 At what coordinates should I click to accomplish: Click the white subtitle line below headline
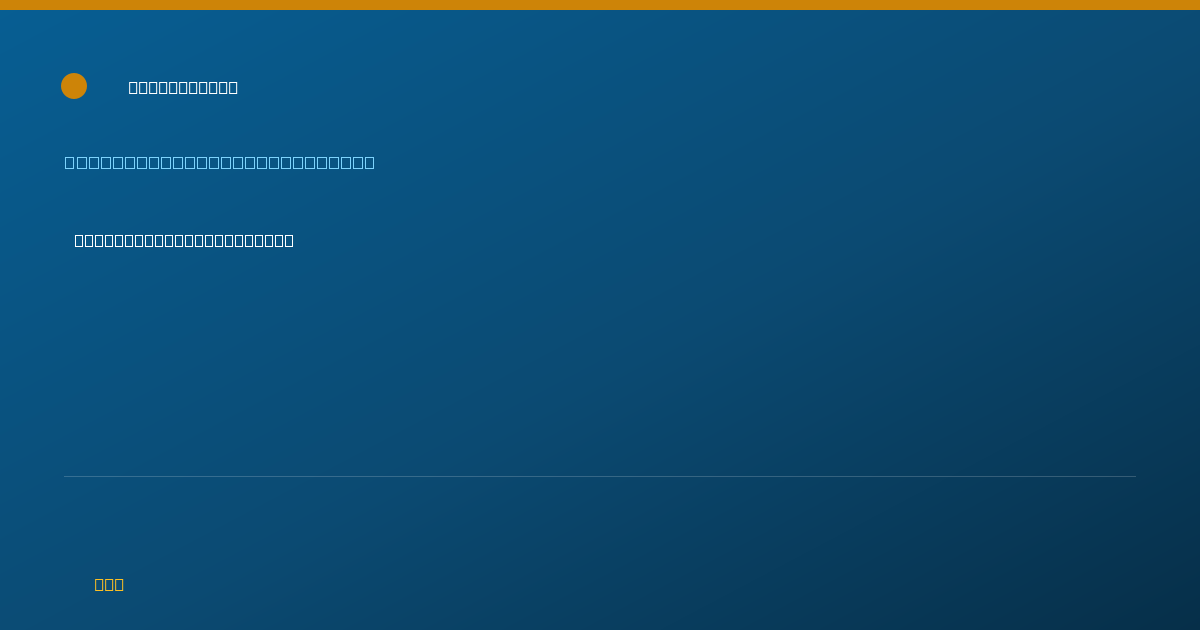184,240
